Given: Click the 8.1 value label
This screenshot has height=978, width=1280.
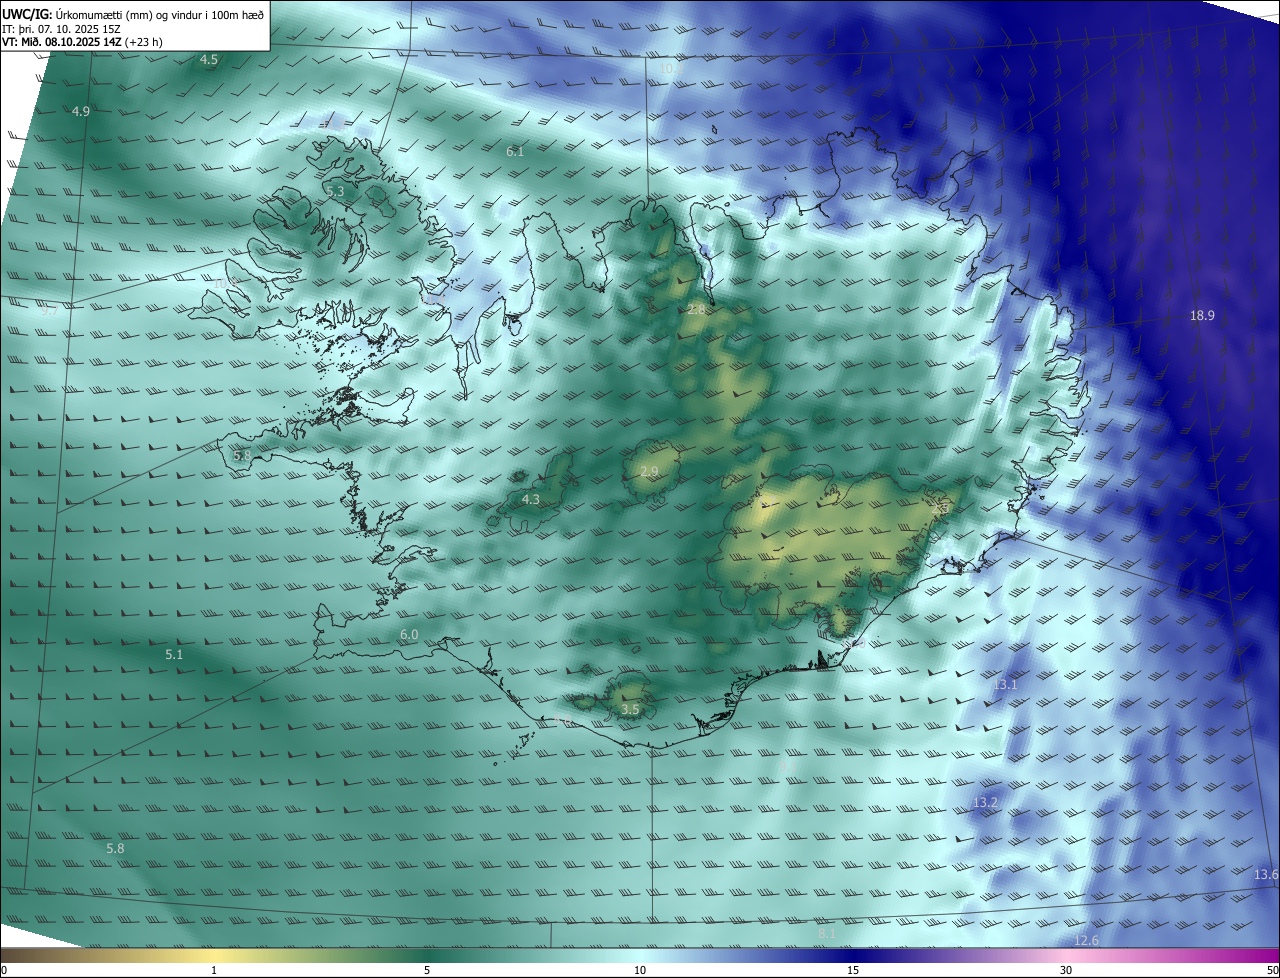Looking at the screenshot, I should click(827, 934).
